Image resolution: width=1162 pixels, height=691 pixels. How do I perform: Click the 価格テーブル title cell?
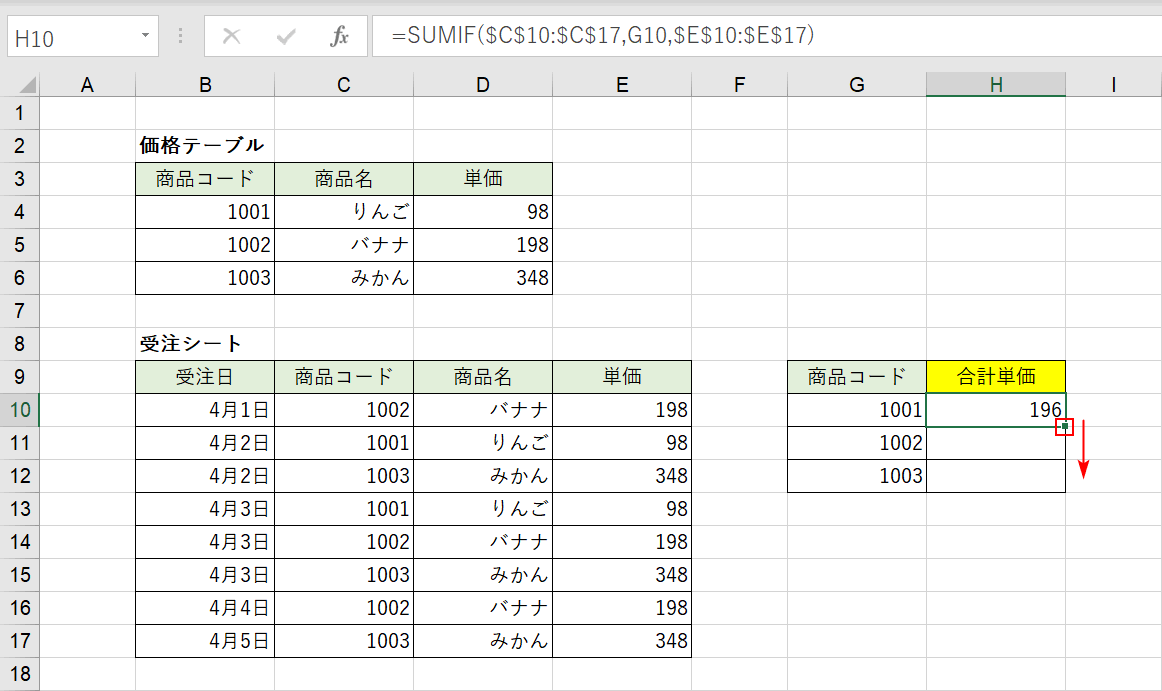click(205, 146)
